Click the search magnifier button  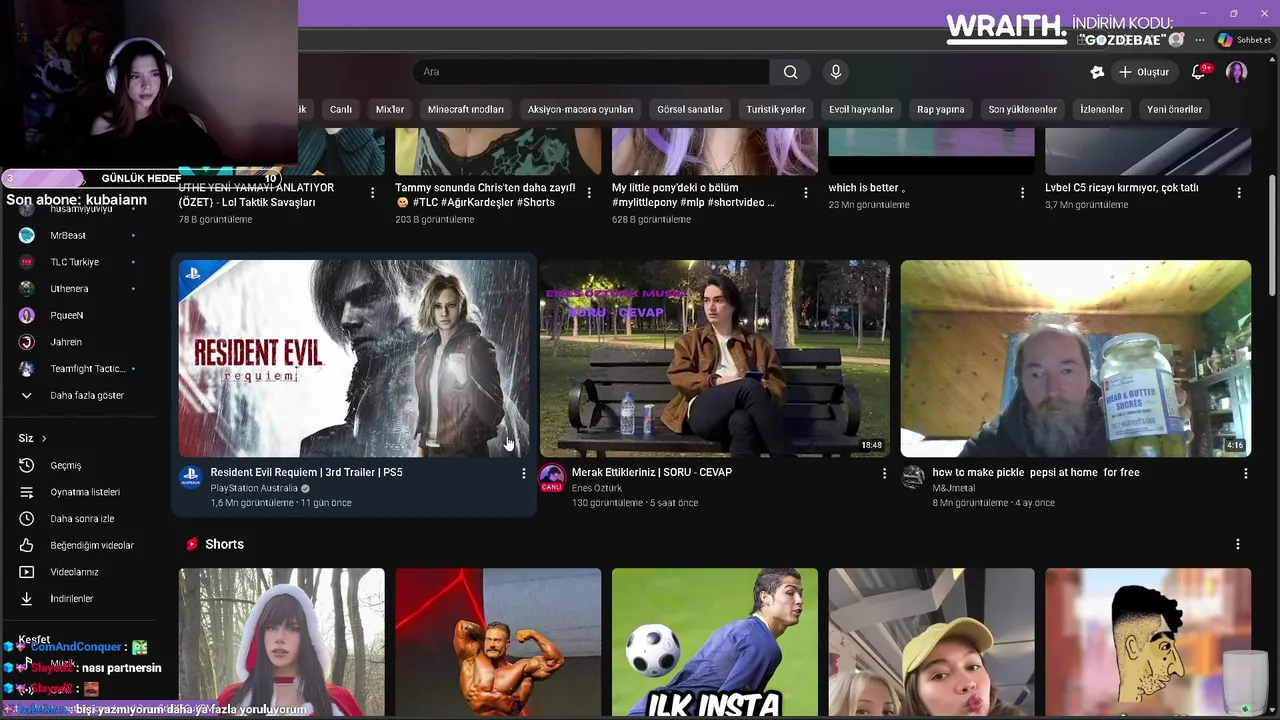[791, 72]
